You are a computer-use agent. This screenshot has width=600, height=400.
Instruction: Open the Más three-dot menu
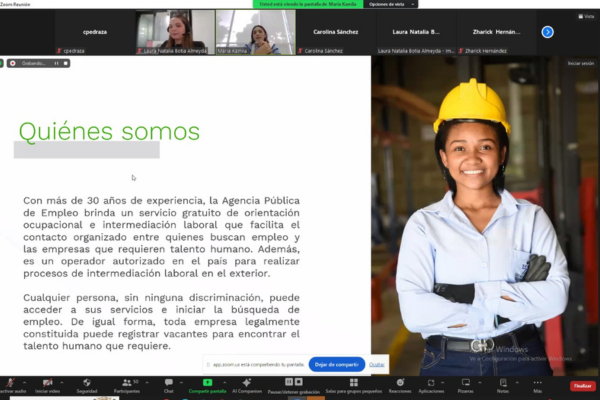(x=538, y=385)
